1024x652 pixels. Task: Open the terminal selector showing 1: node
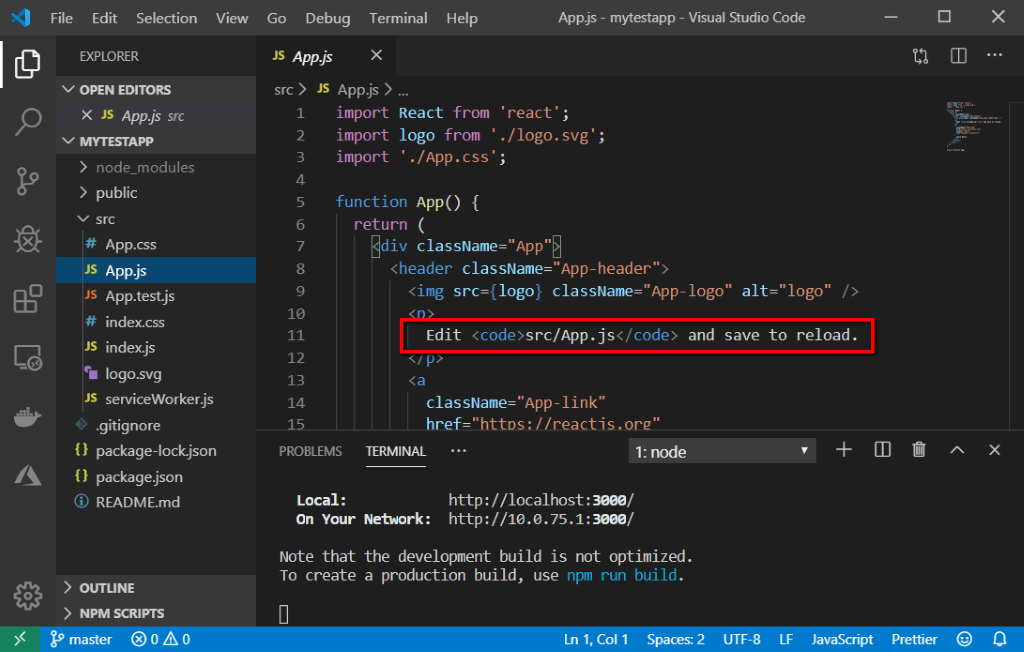(721, 450)
